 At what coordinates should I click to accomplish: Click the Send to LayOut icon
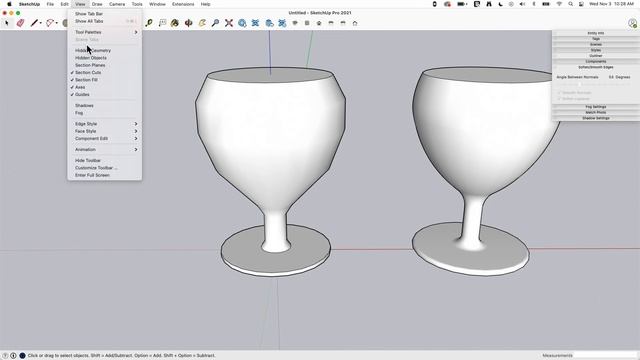click(x=269, y=23)
